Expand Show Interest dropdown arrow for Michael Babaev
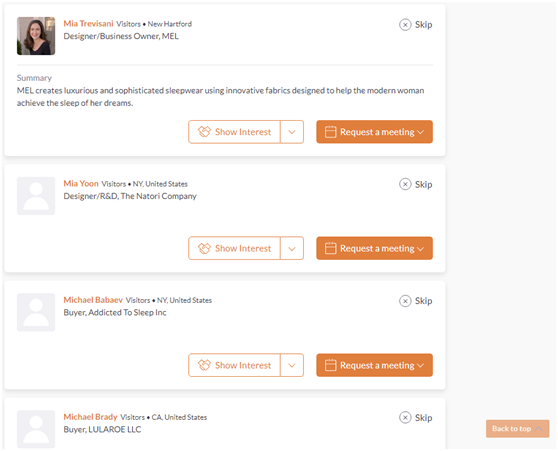The image size is (558, 451). pyautogui.click(x=292, y=365)
